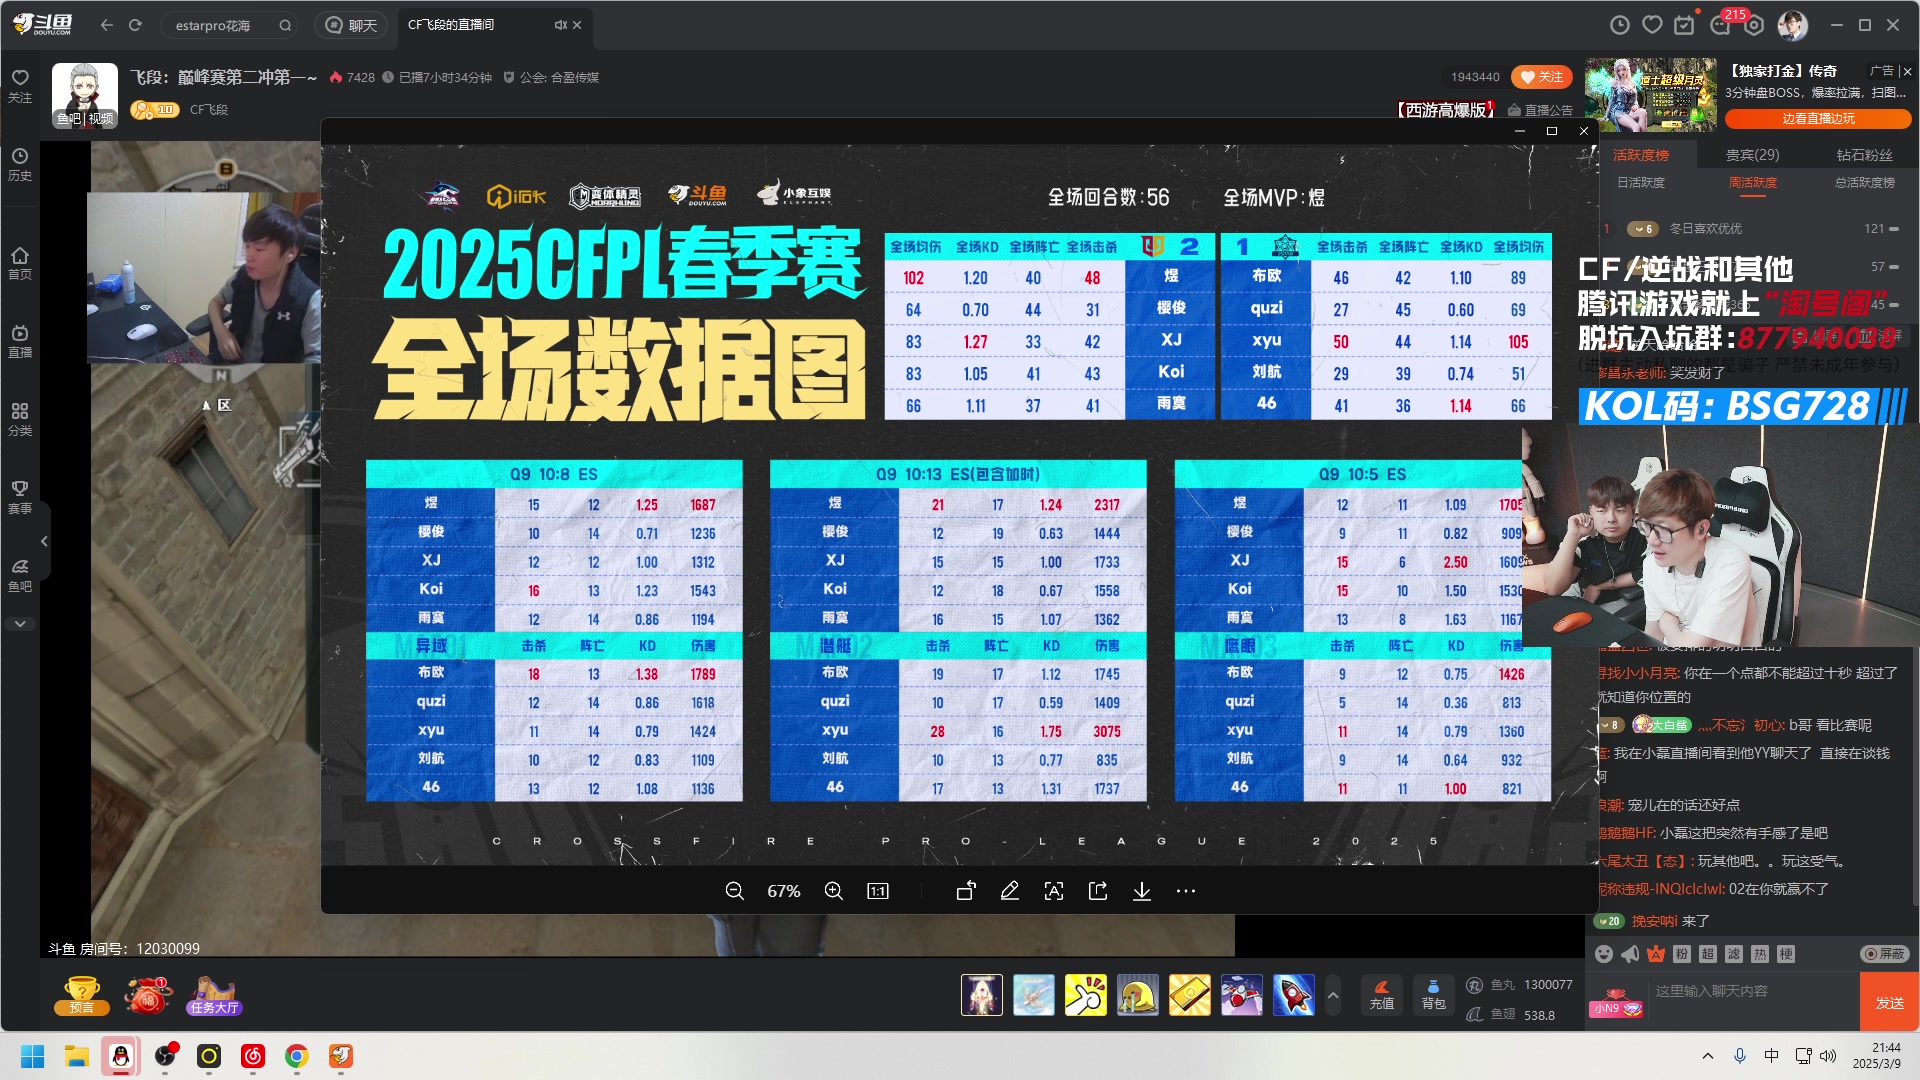Open the edit pencil tool in viewer
The width and height of the screenshot is (1920, 1080).
1010,891
